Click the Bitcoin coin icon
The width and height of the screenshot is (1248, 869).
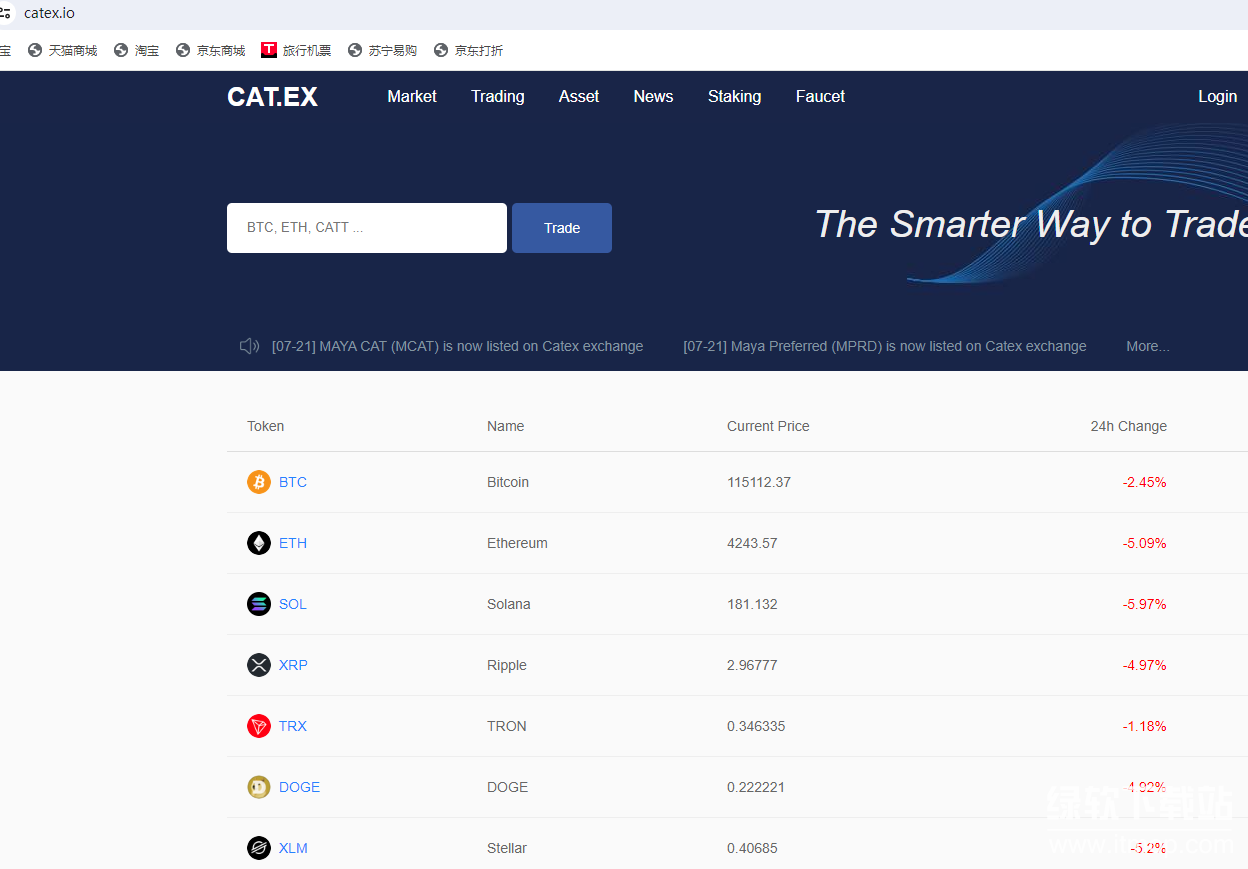click(x=259, y=482)
